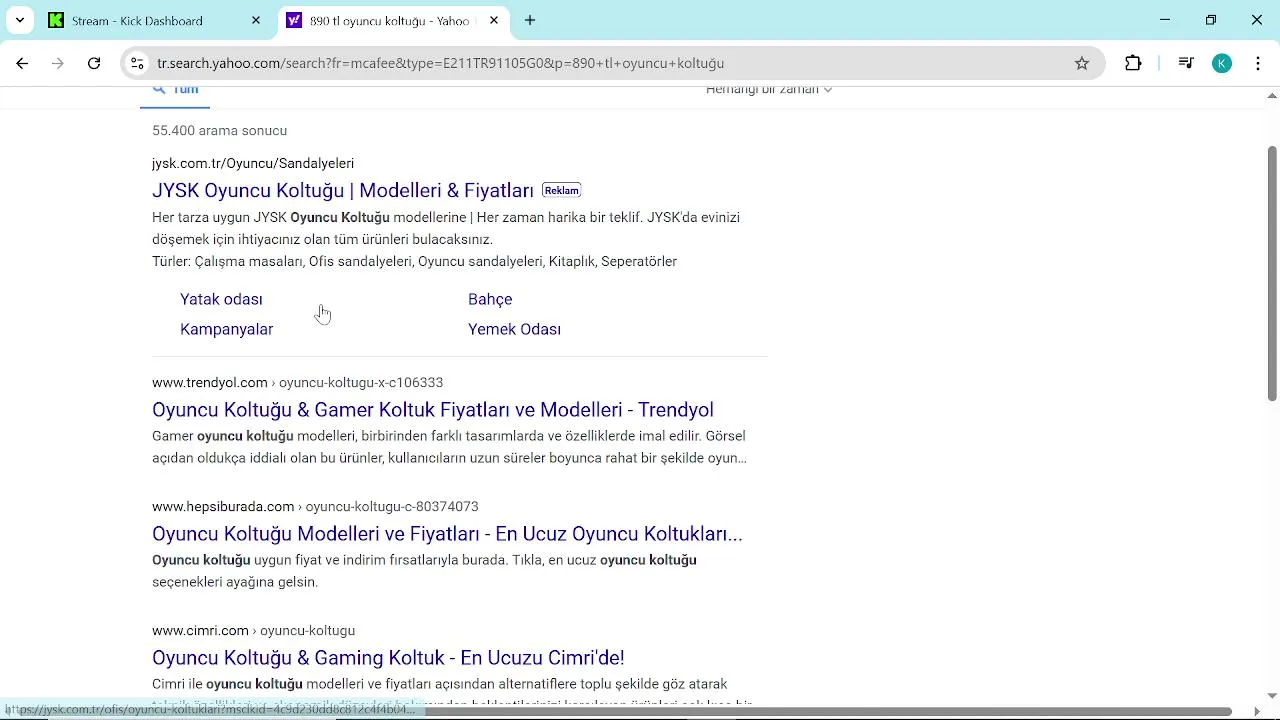The width and height of the screenshot is (1280, 720).
Task: Minimize the browser window
Action: pos(1165,20)
